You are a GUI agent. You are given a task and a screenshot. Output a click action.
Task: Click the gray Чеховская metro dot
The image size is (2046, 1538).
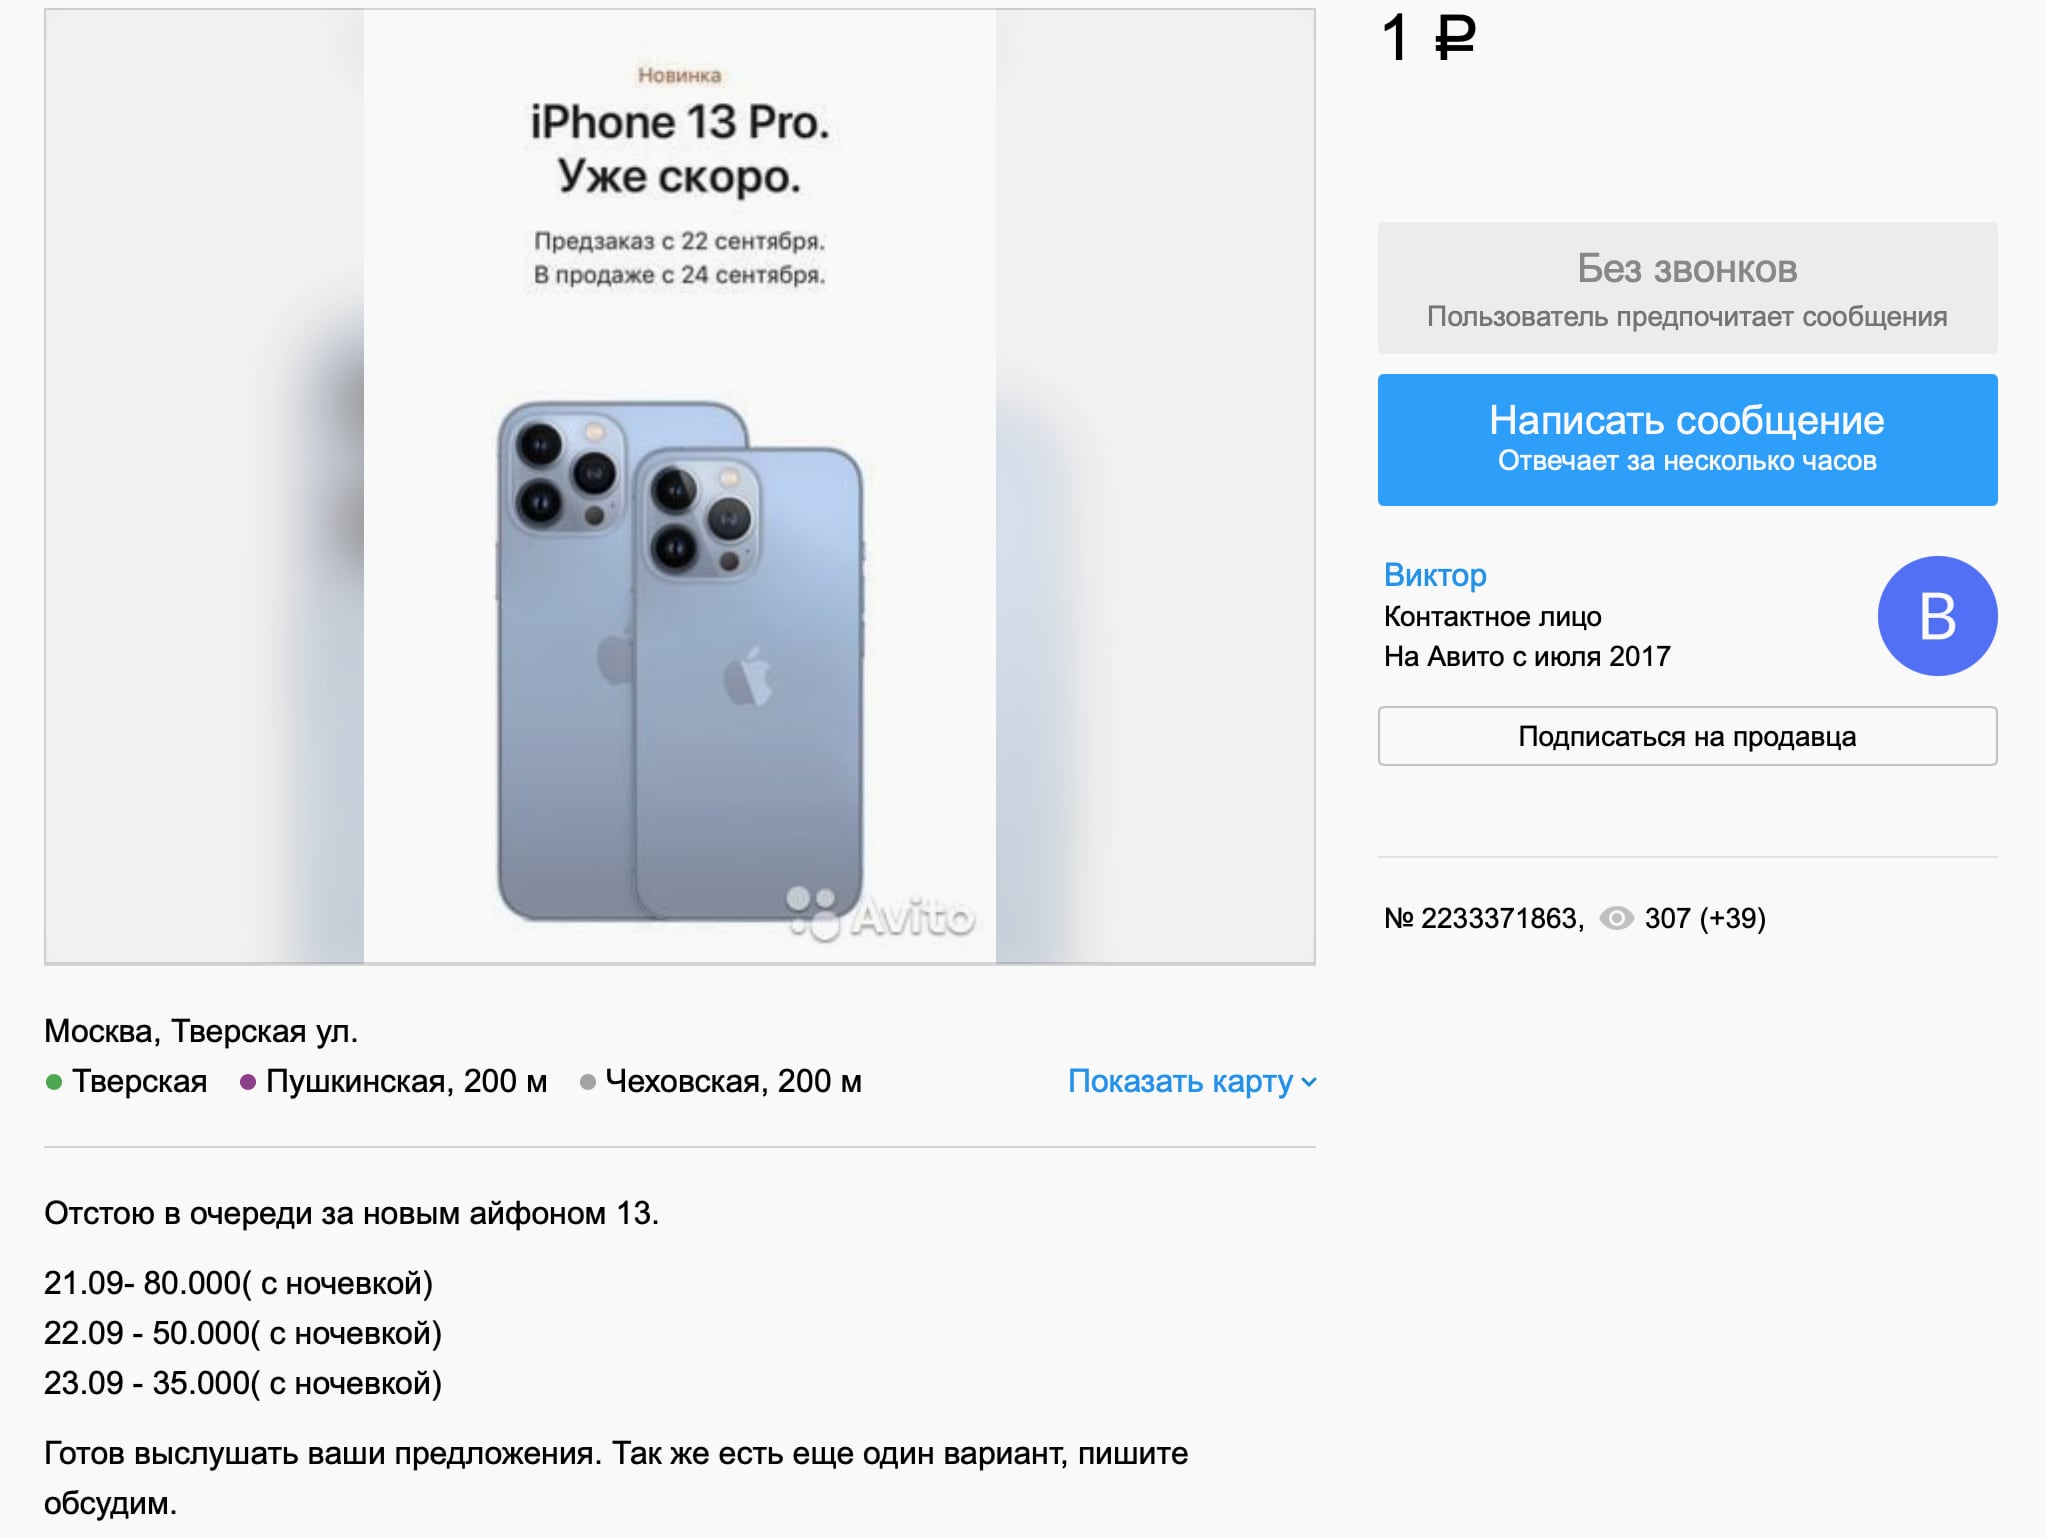(588, 1082)
